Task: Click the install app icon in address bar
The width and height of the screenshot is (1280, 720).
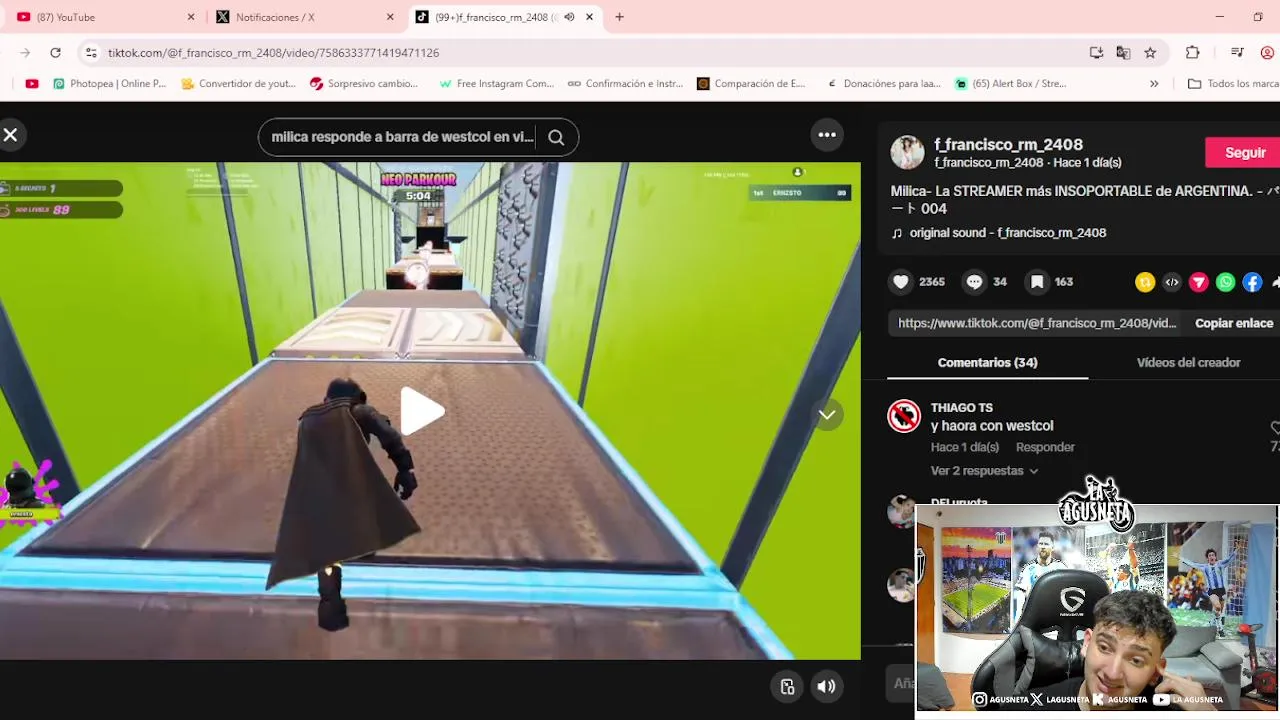Action: pos(1096,53)
